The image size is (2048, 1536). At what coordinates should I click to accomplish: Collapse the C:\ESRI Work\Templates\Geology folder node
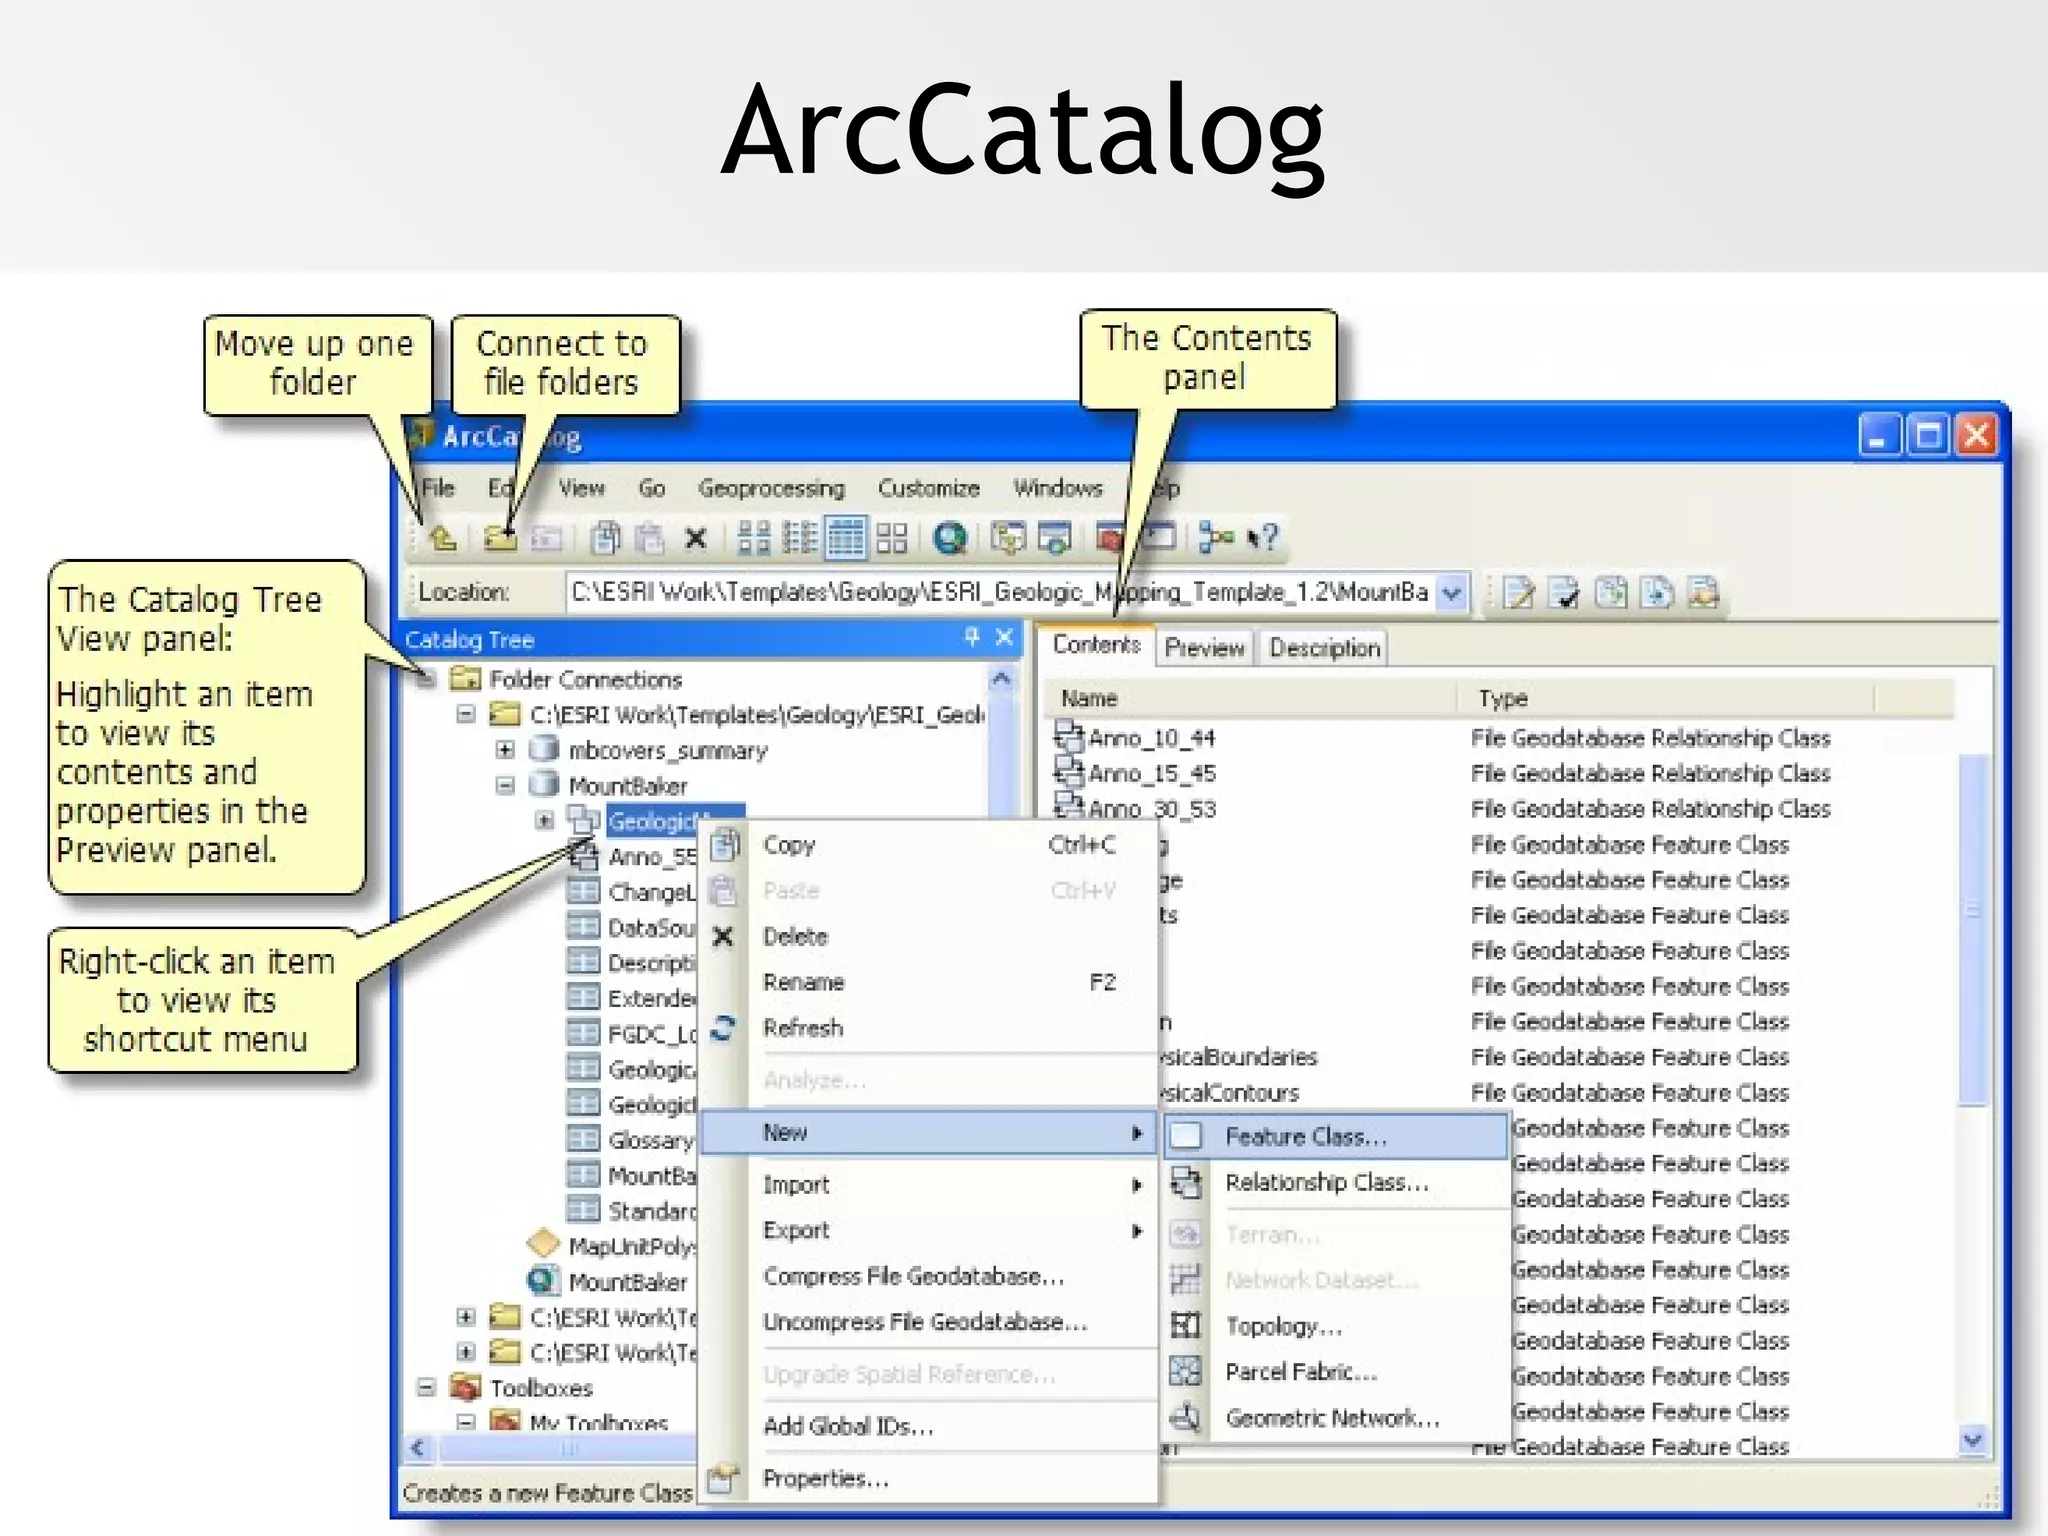point(466,714)
